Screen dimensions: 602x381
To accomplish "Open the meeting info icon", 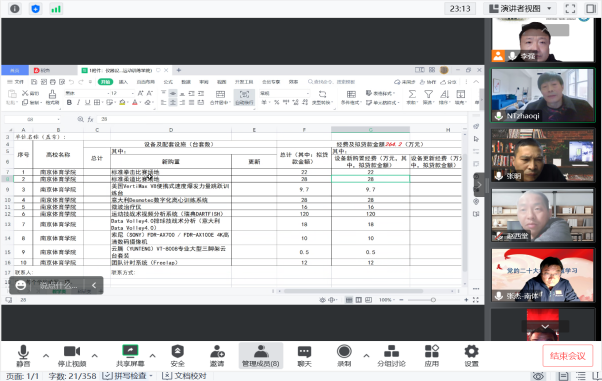I will pyautogui.click(x=15, y=8).
